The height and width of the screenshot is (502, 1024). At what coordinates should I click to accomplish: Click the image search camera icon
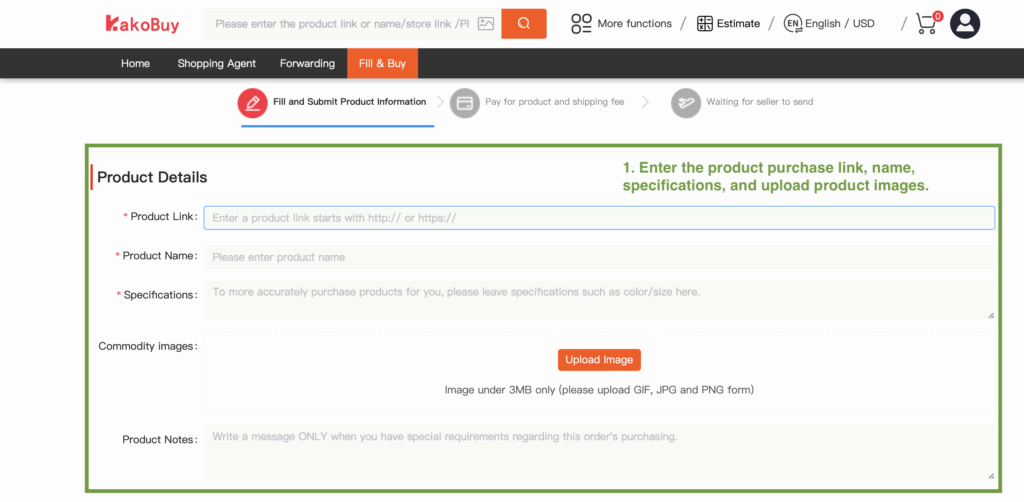486,23
